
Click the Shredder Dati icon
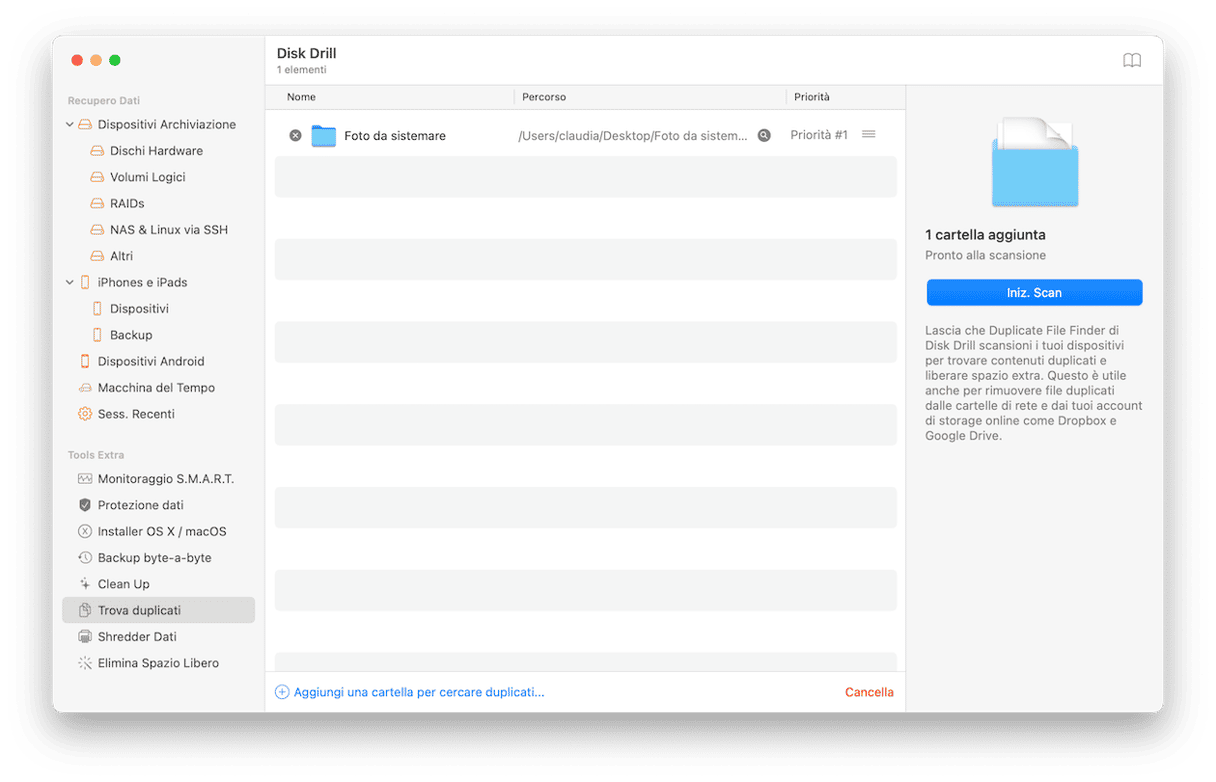coord(85,637)
